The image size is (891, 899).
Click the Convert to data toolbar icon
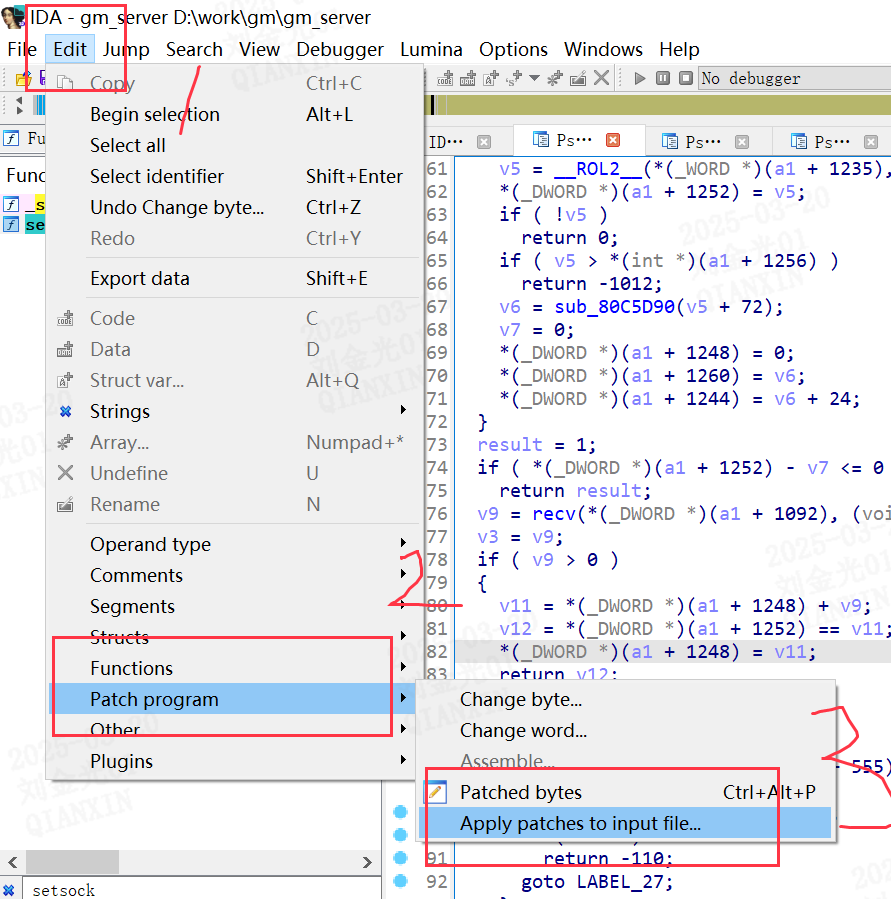(x=468, y=79)
